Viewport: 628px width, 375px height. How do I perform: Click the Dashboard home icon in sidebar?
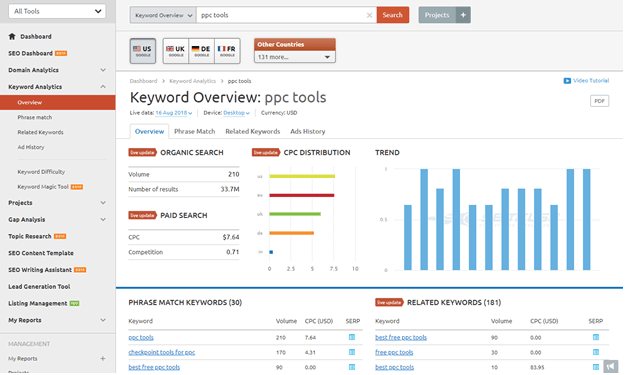(12, 36)
